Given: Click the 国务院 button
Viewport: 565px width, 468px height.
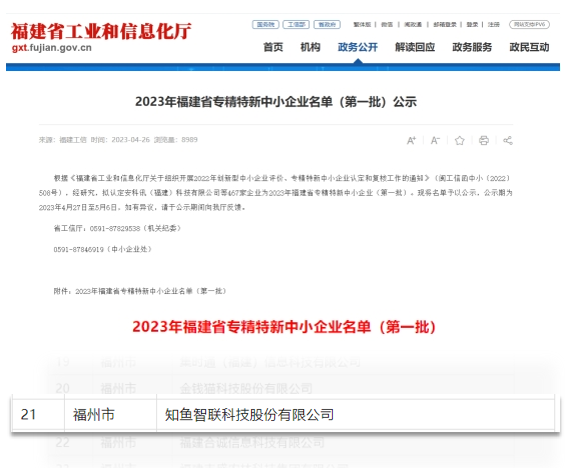Looking at the screenshot, I should point(266,24).
